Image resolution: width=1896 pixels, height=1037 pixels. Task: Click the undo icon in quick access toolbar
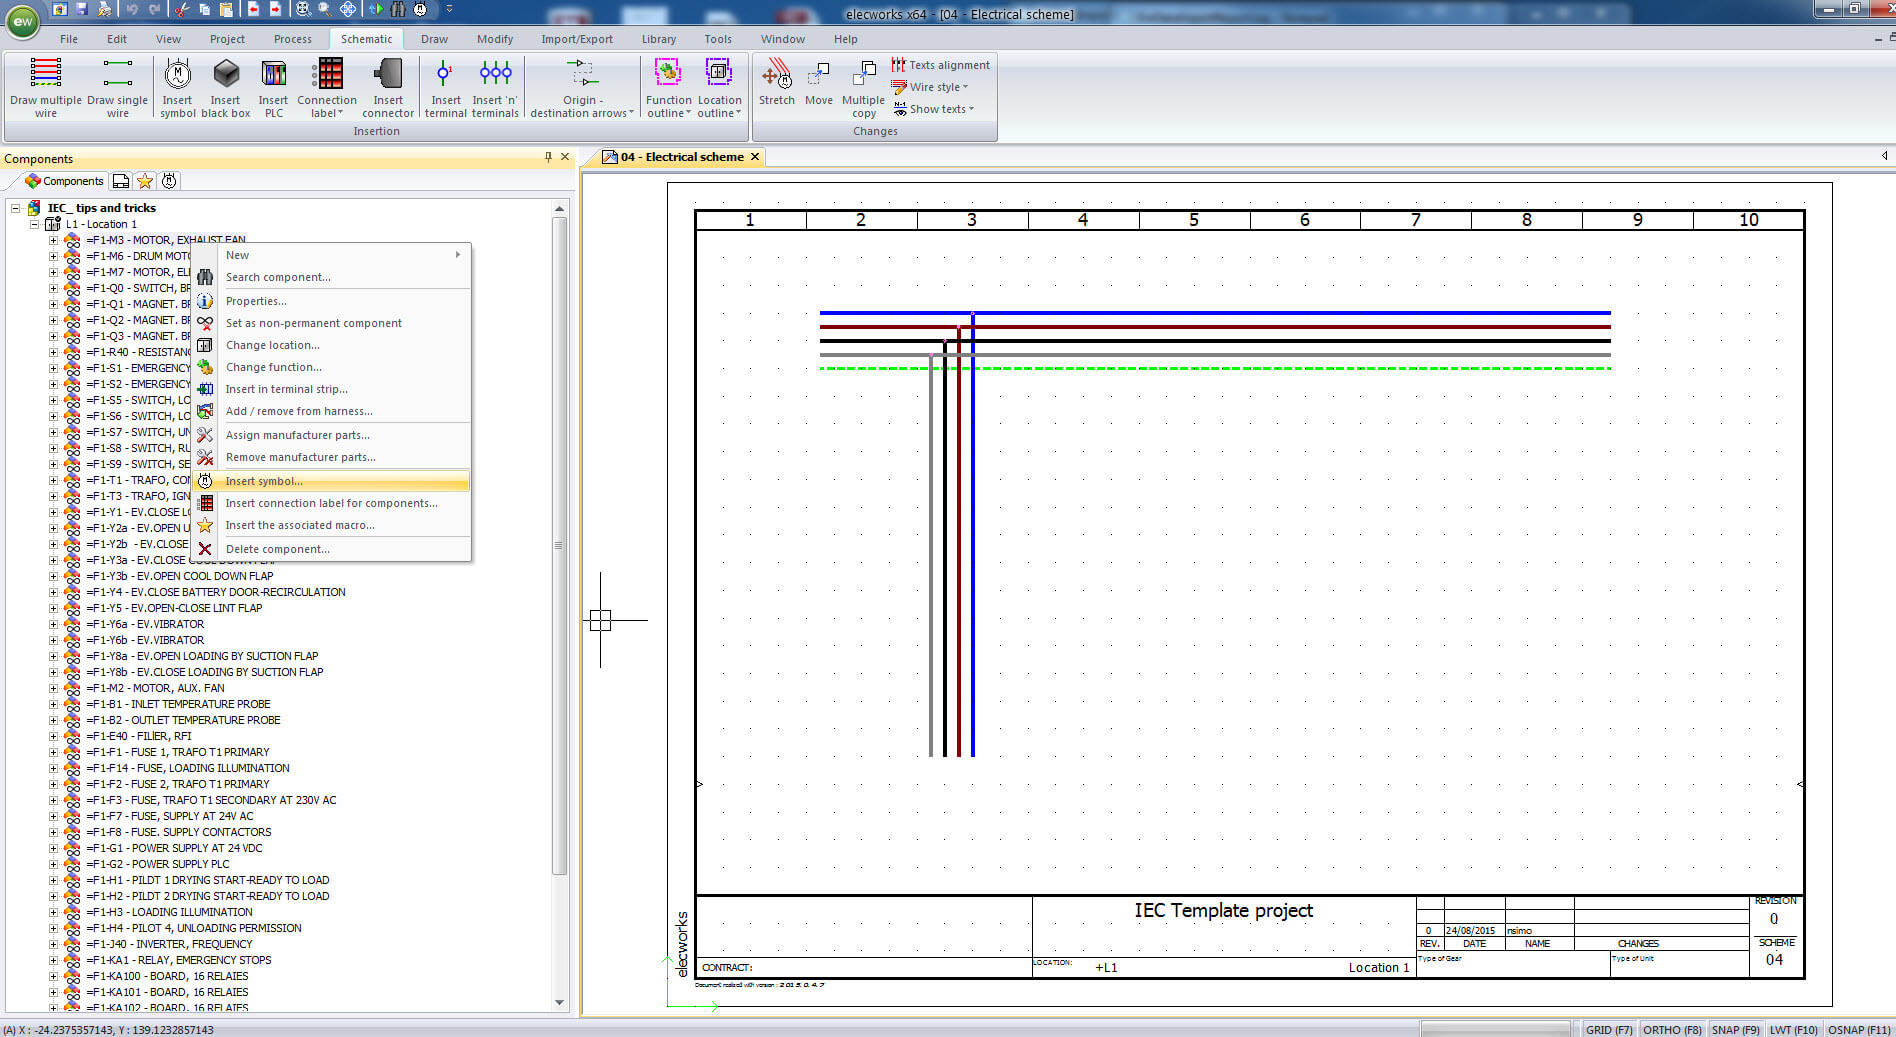[131, 9]
